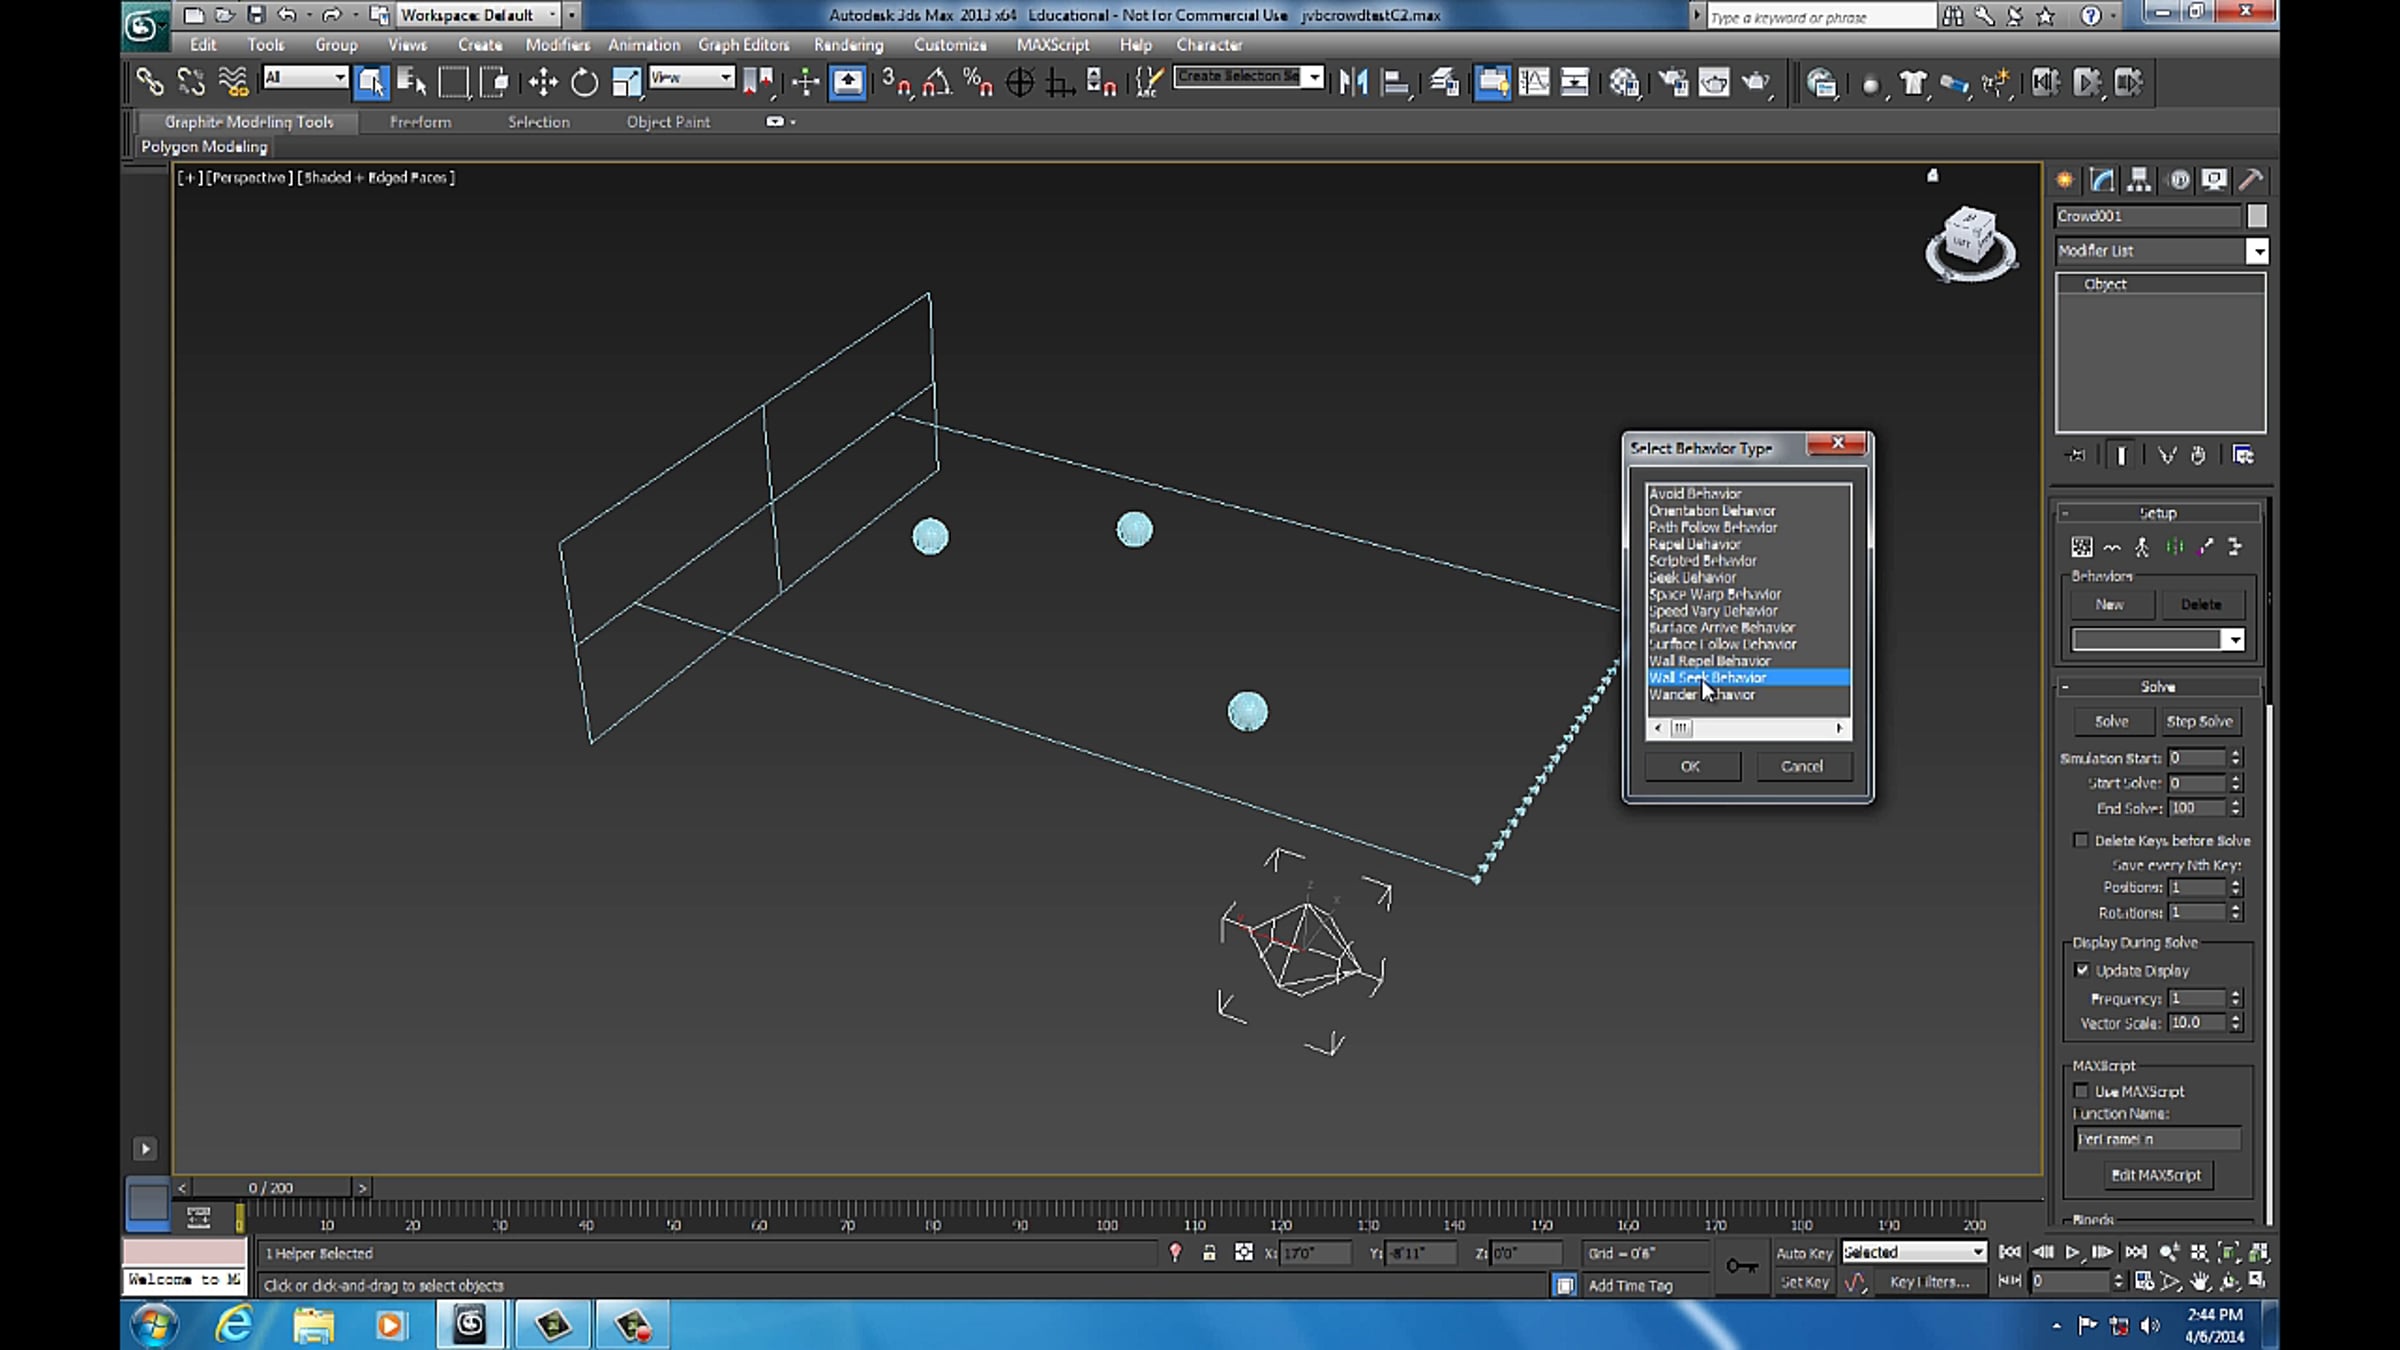
Task: Activate the Select and Rotate tool
Action: 584,82
